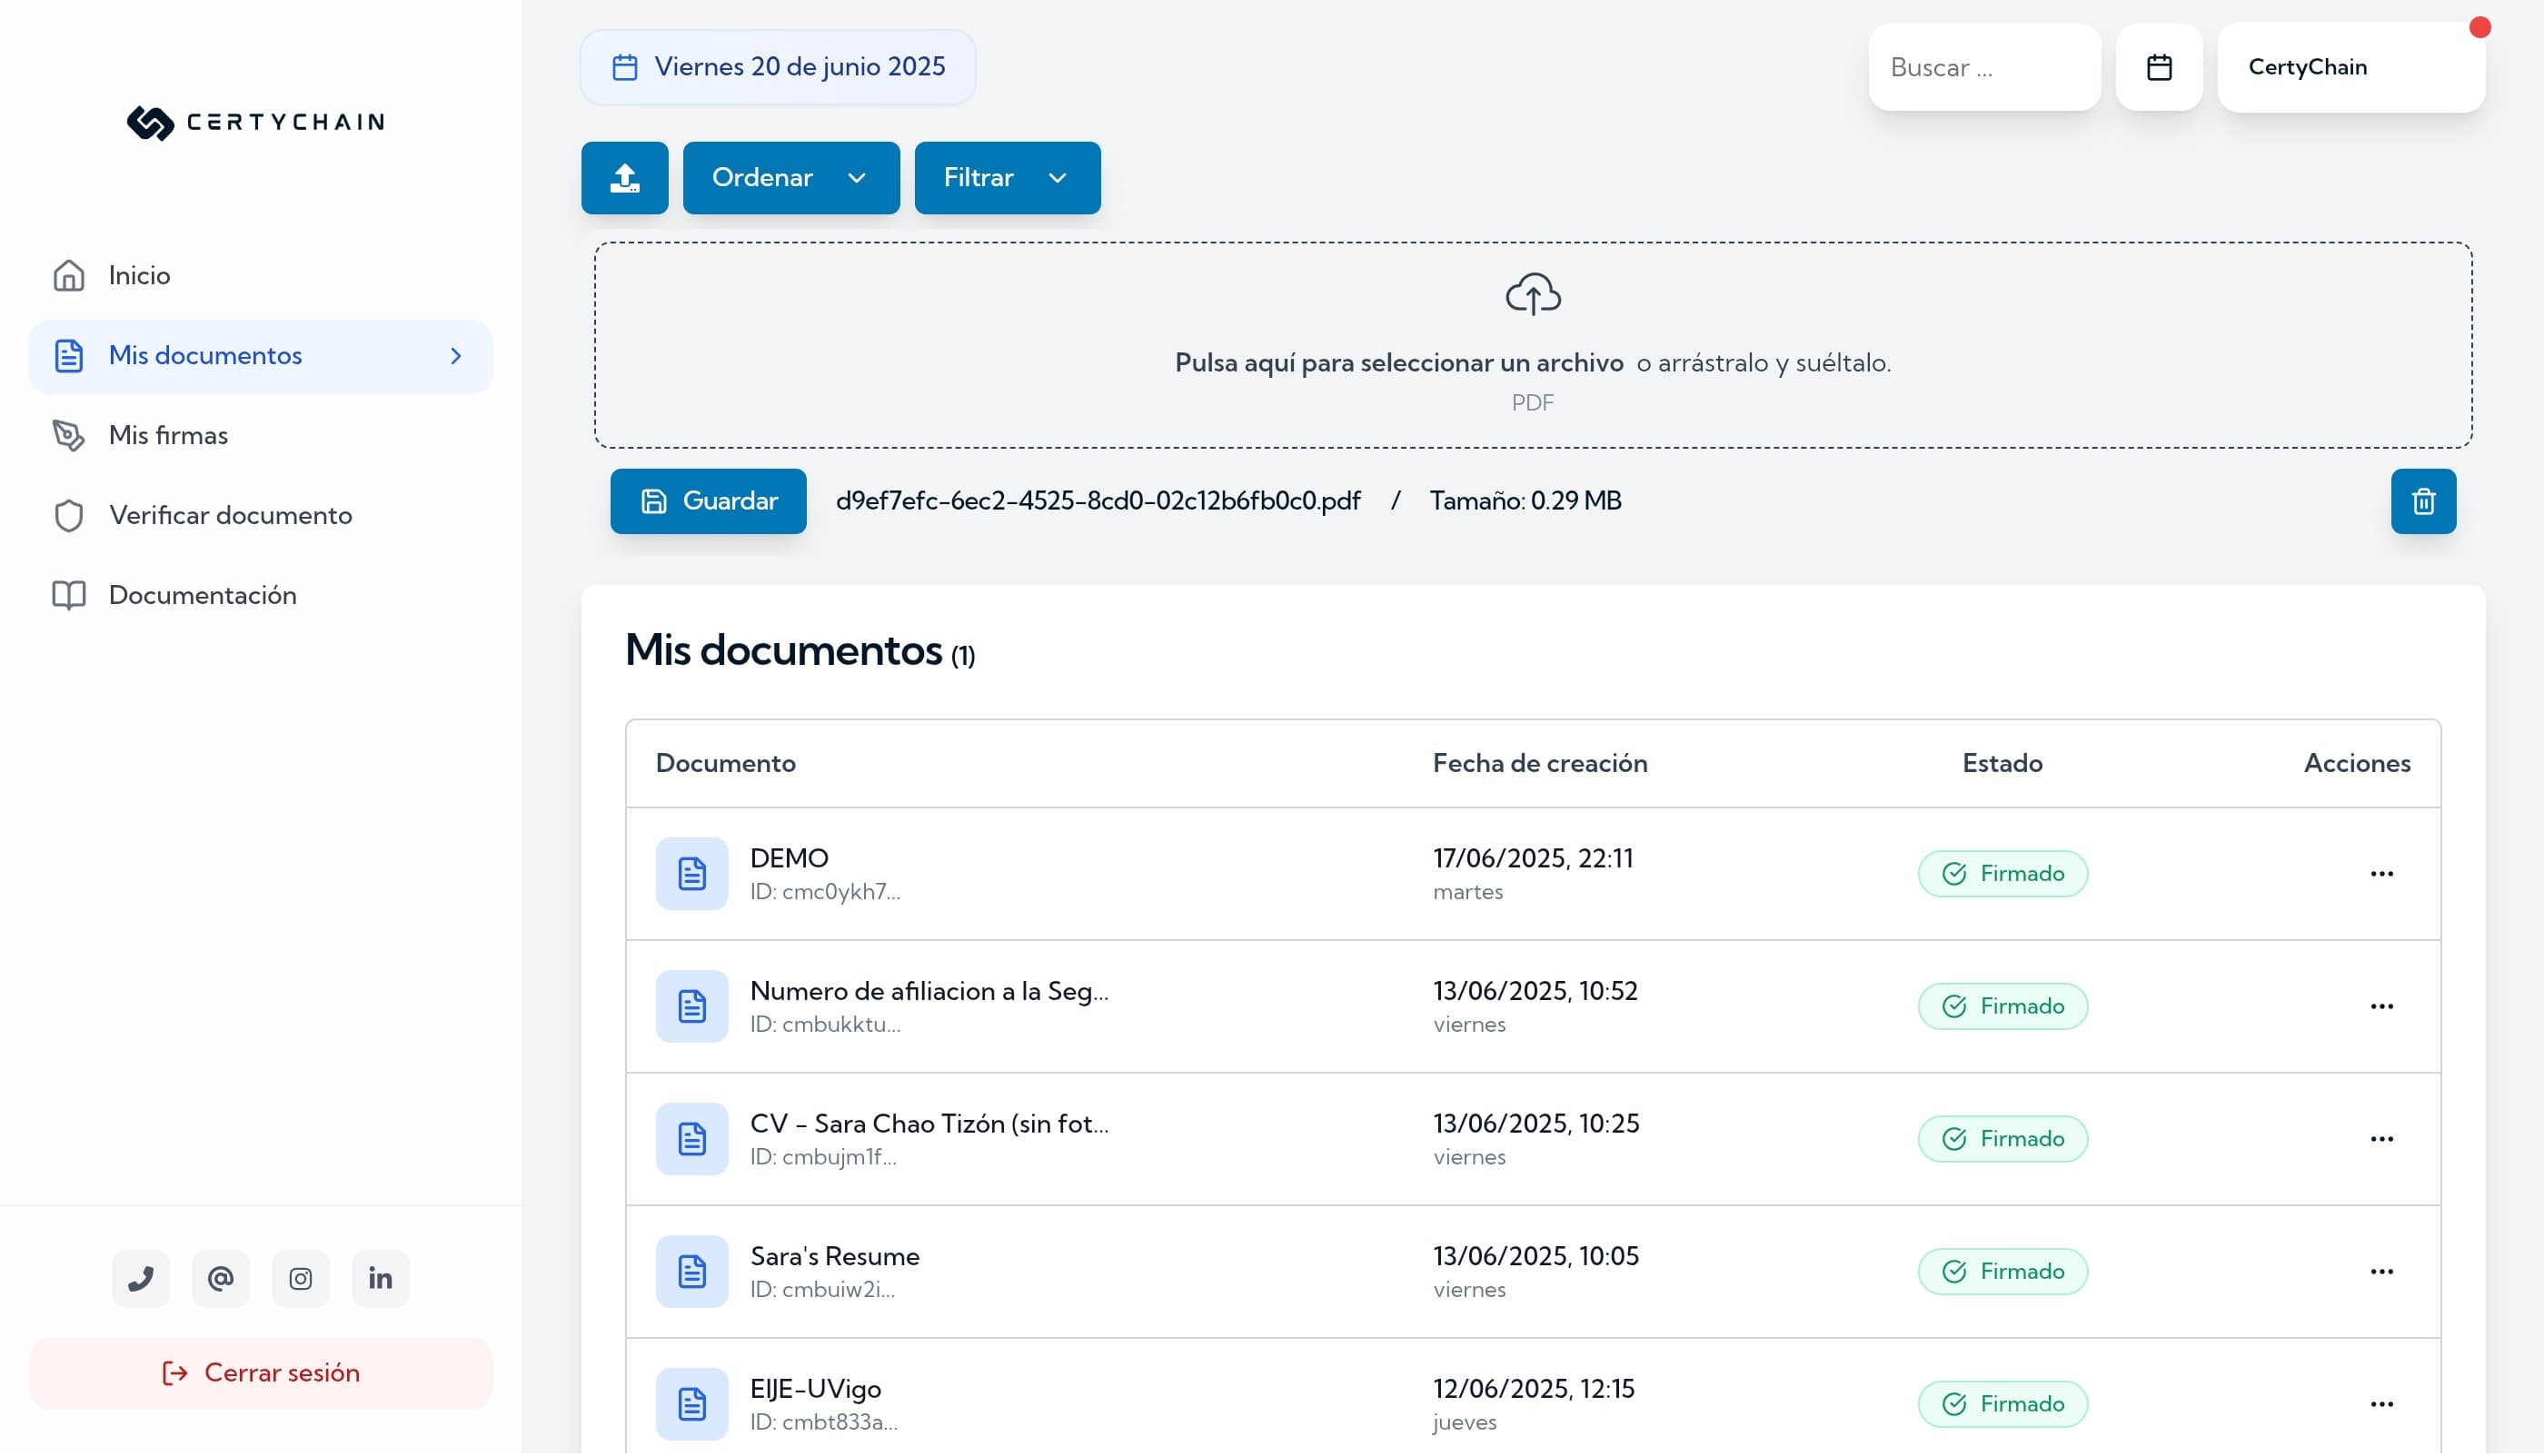
Task: Go to Mis firmas in sidebar
Action: [168, 435]
